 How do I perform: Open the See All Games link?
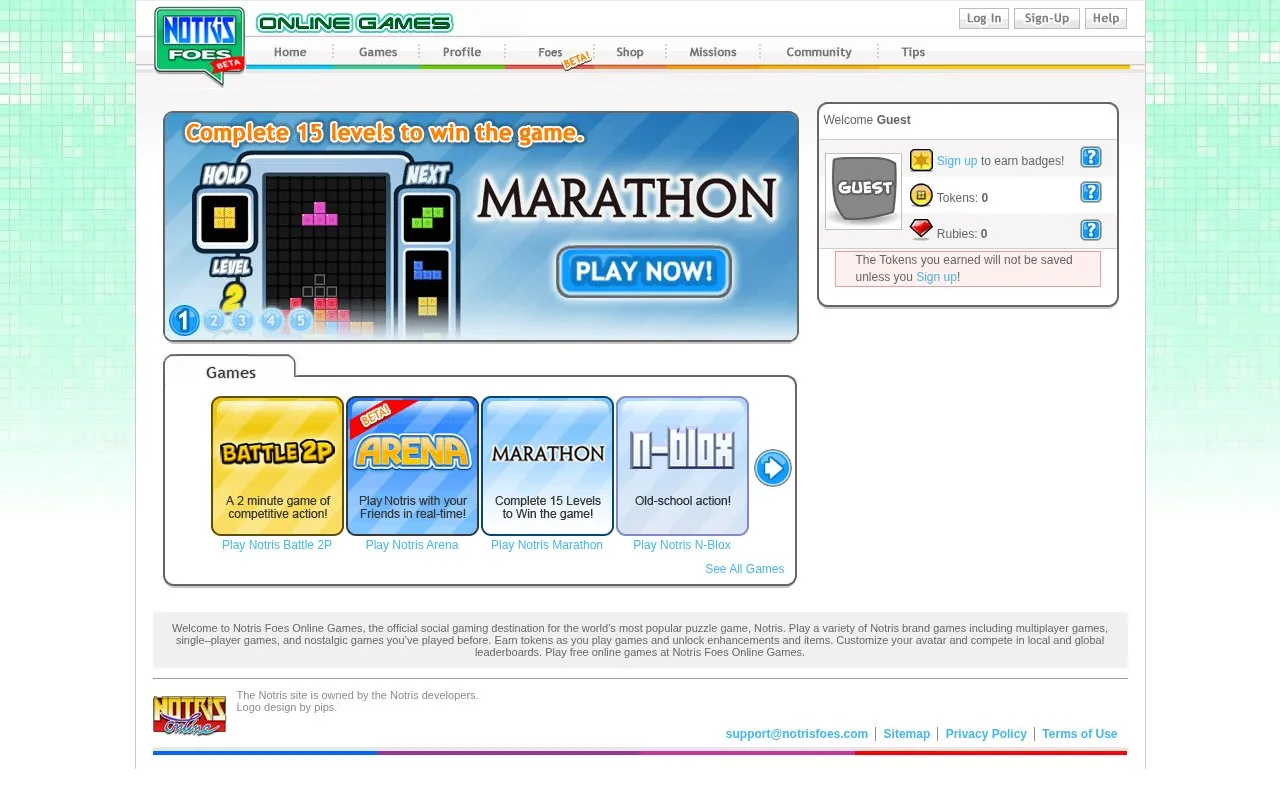click(744, 569)
